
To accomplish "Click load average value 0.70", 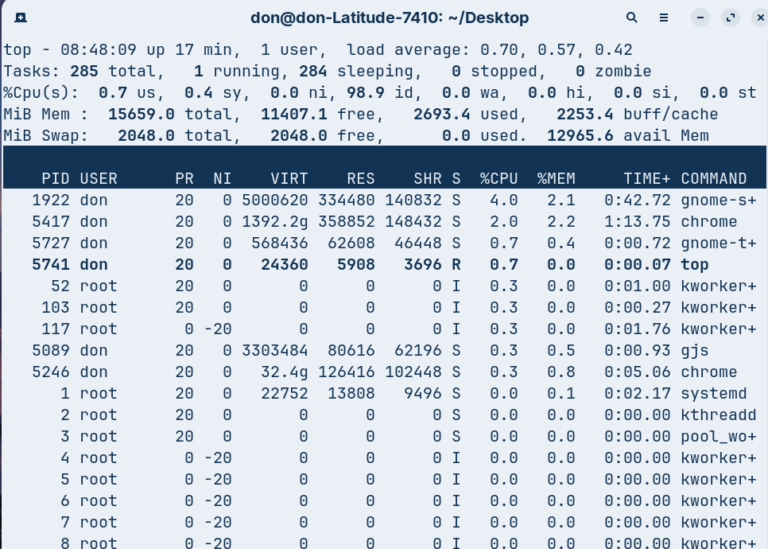I will pos(499,49).
